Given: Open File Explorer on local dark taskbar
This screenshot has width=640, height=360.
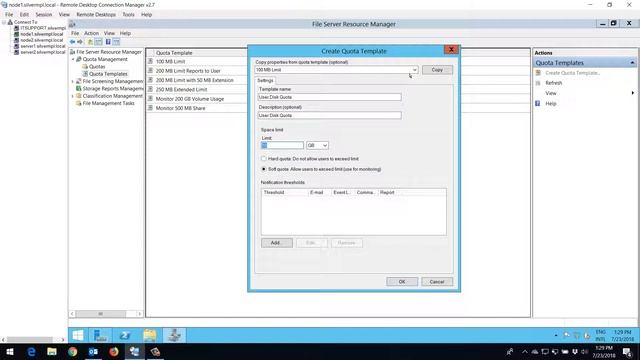Looking at the screenshot, I should (x=52, y=351).
